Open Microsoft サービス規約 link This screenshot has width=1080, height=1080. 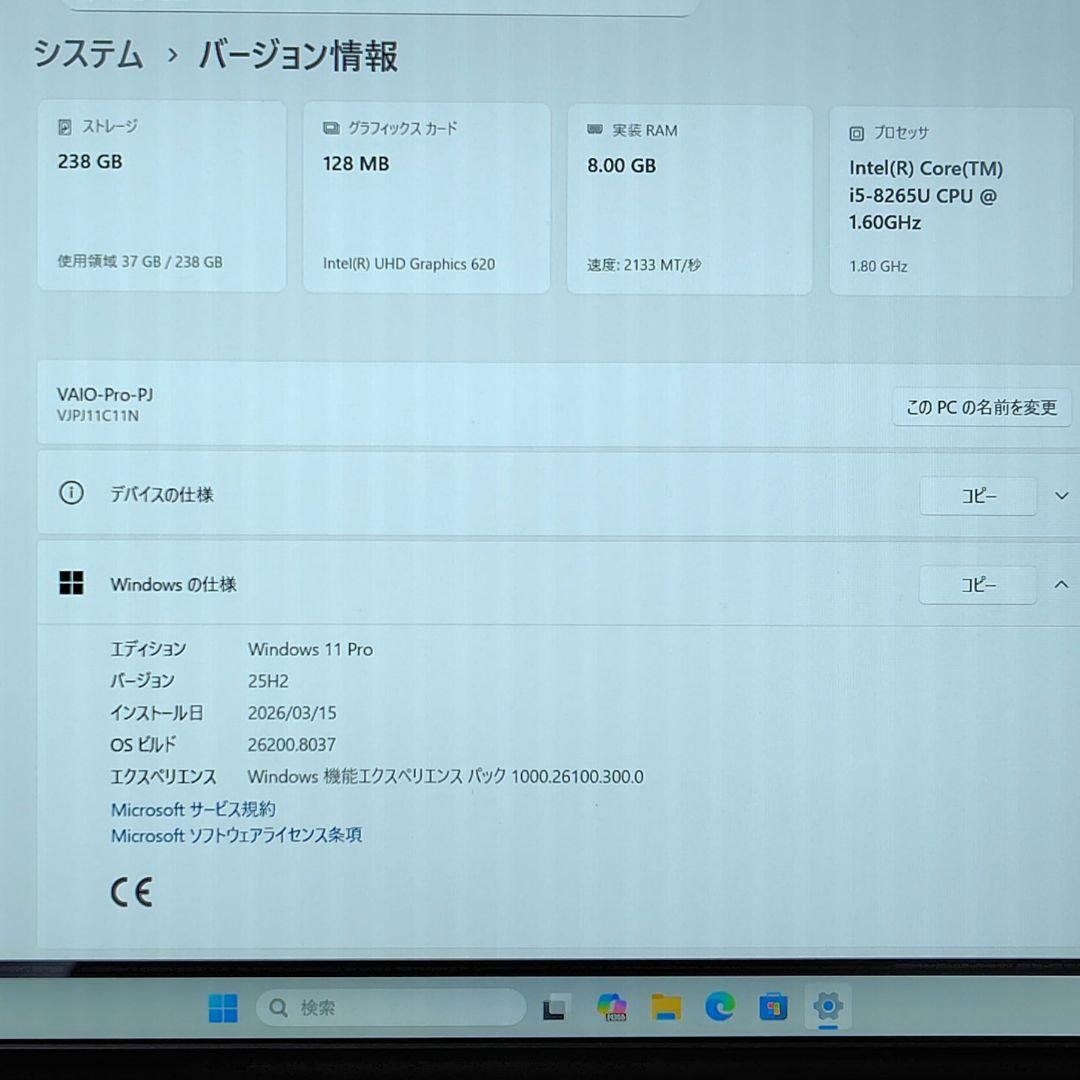[x=194, y=809]
